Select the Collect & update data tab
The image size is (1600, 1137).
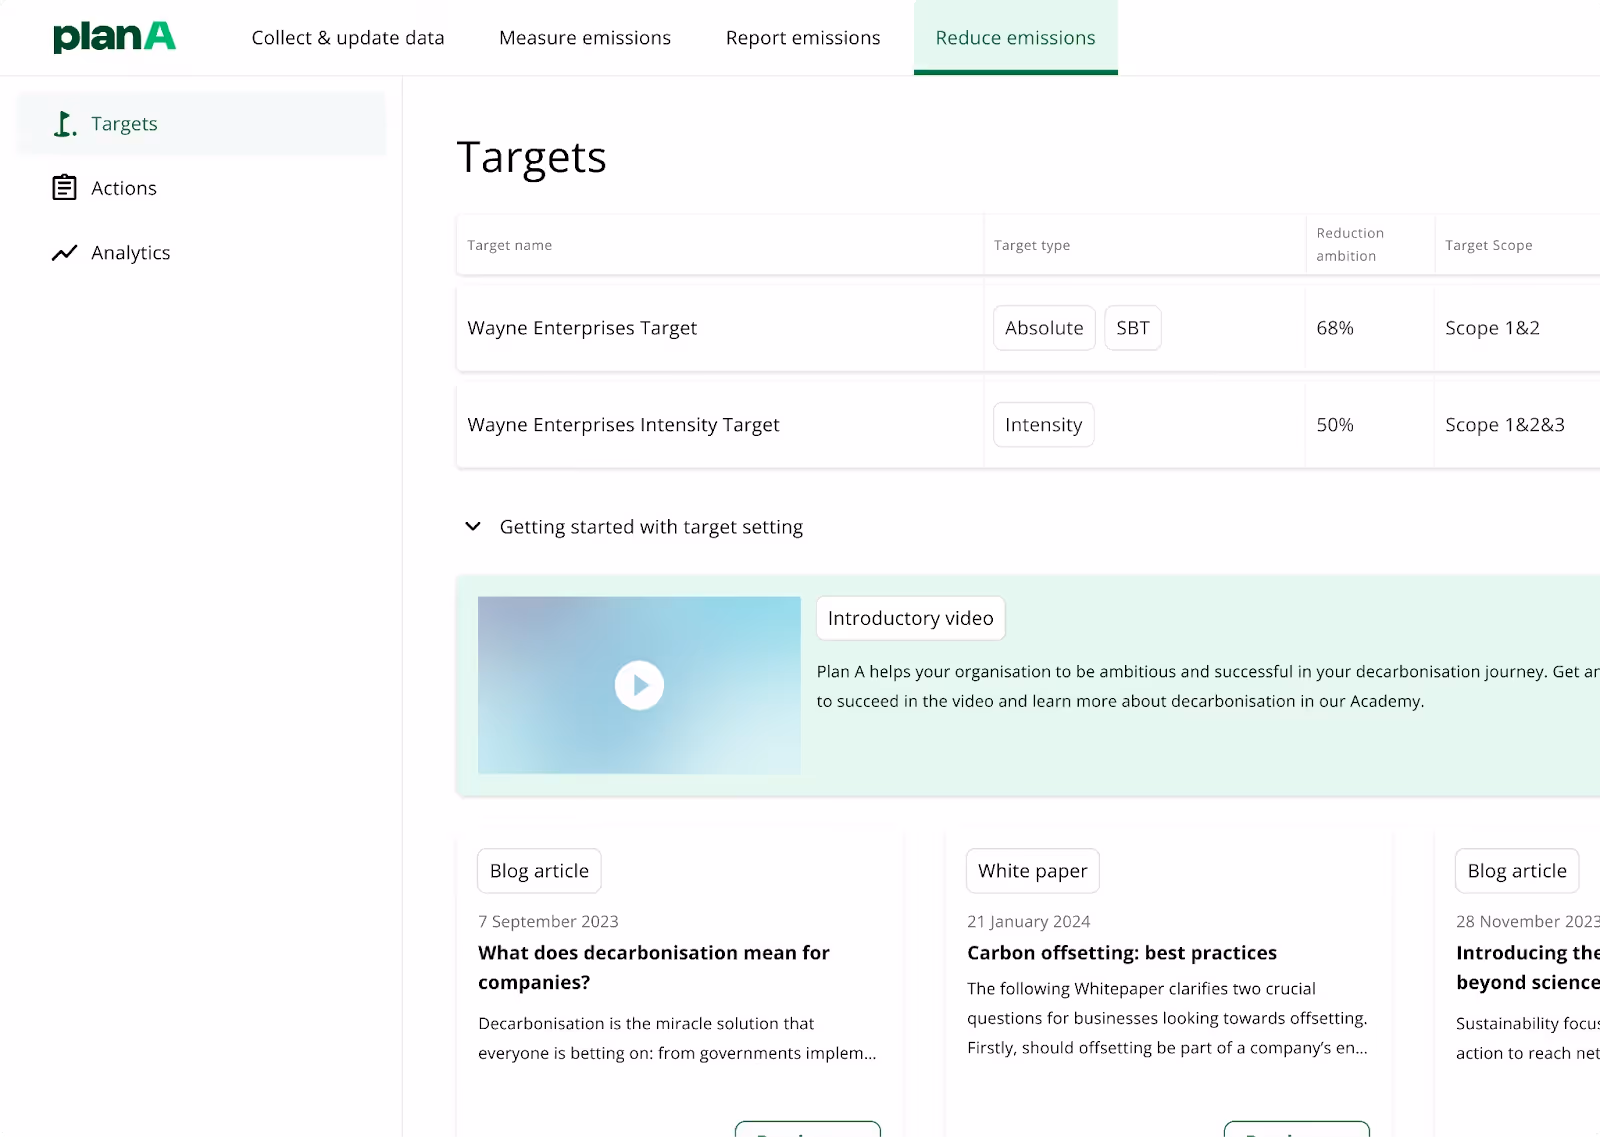point(348,37)
